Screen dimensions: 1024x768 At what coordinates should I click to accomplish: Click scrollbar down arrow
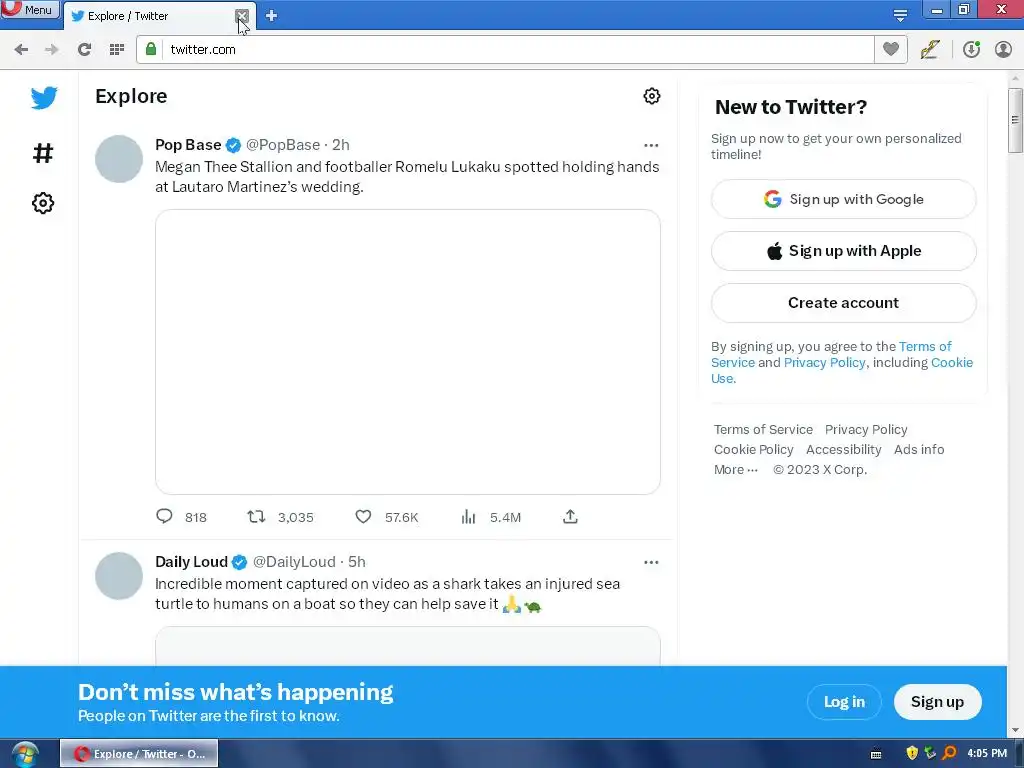(1015, 730)
